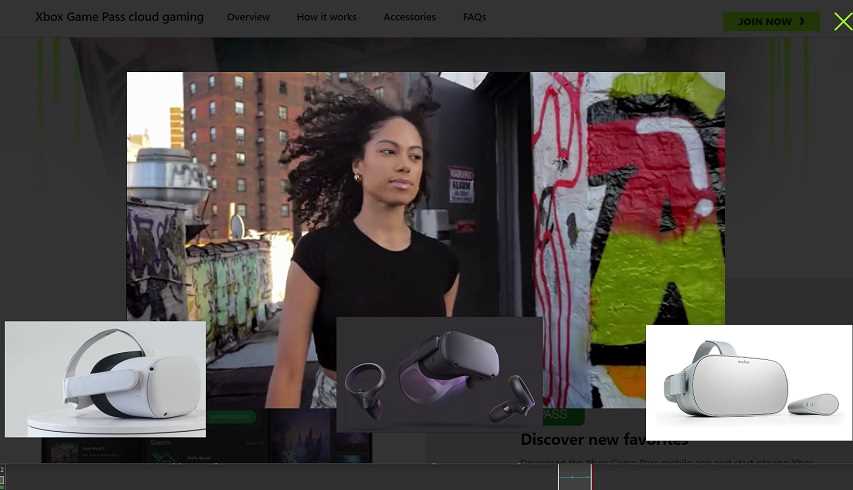Screen dimensions: 853x490
Task: Select the black Oculus Quest with controllers image
Action: point(439,374)
